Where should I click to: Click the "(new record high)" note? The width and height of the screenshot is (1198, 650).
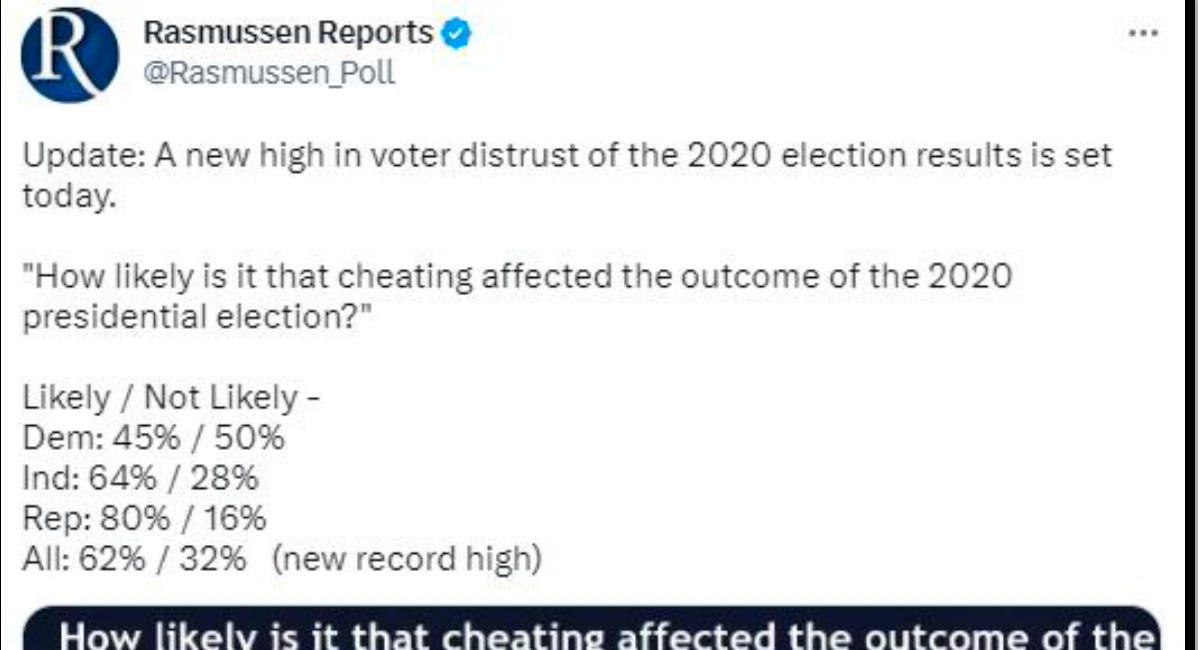point(406,558)
